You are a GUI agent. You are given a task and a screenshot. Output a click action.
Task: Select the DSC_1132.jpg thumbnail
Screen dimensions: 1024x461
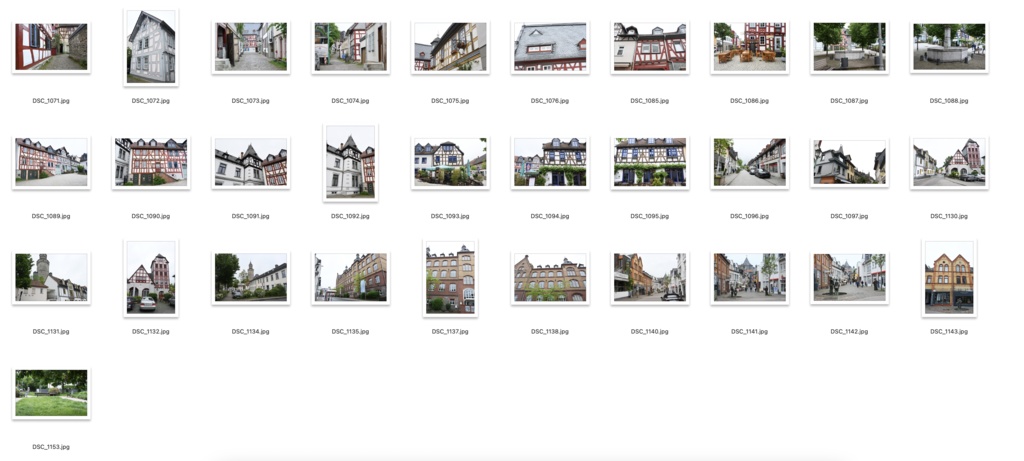(x=151, y=278)
